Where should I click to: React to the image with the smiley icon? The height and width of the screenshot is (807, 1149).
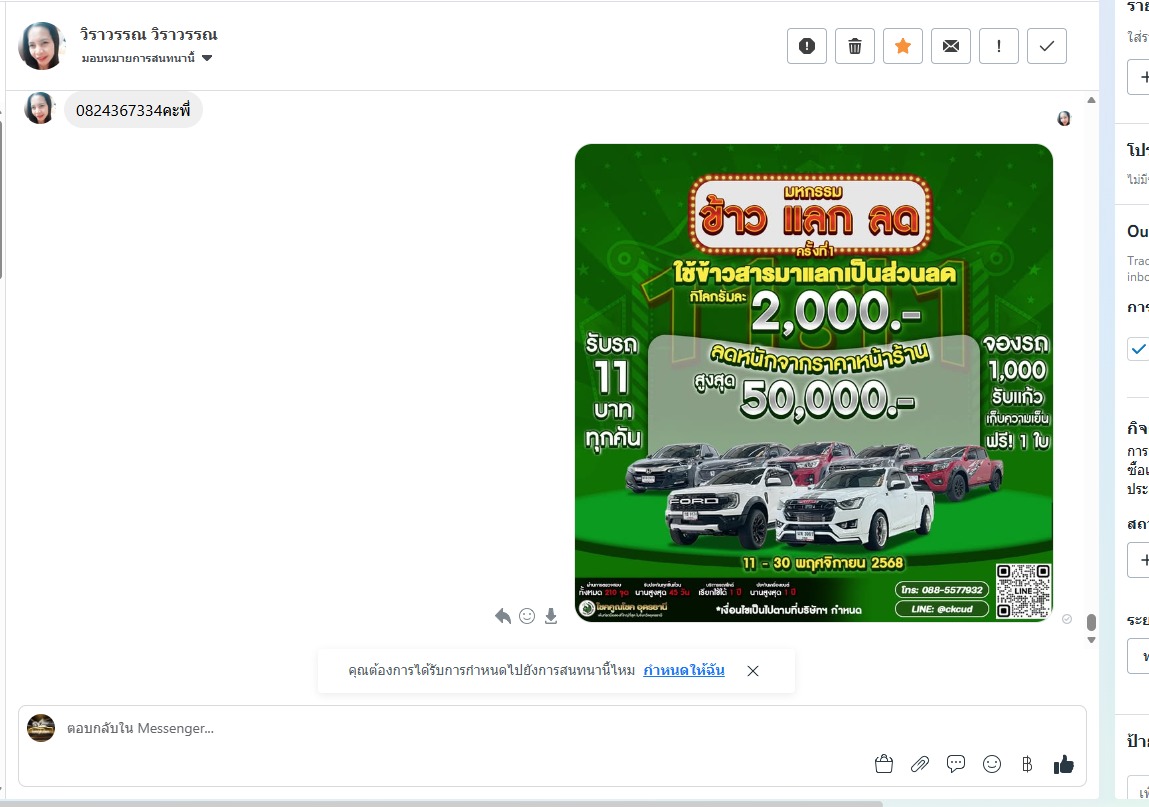pos(527,616)
